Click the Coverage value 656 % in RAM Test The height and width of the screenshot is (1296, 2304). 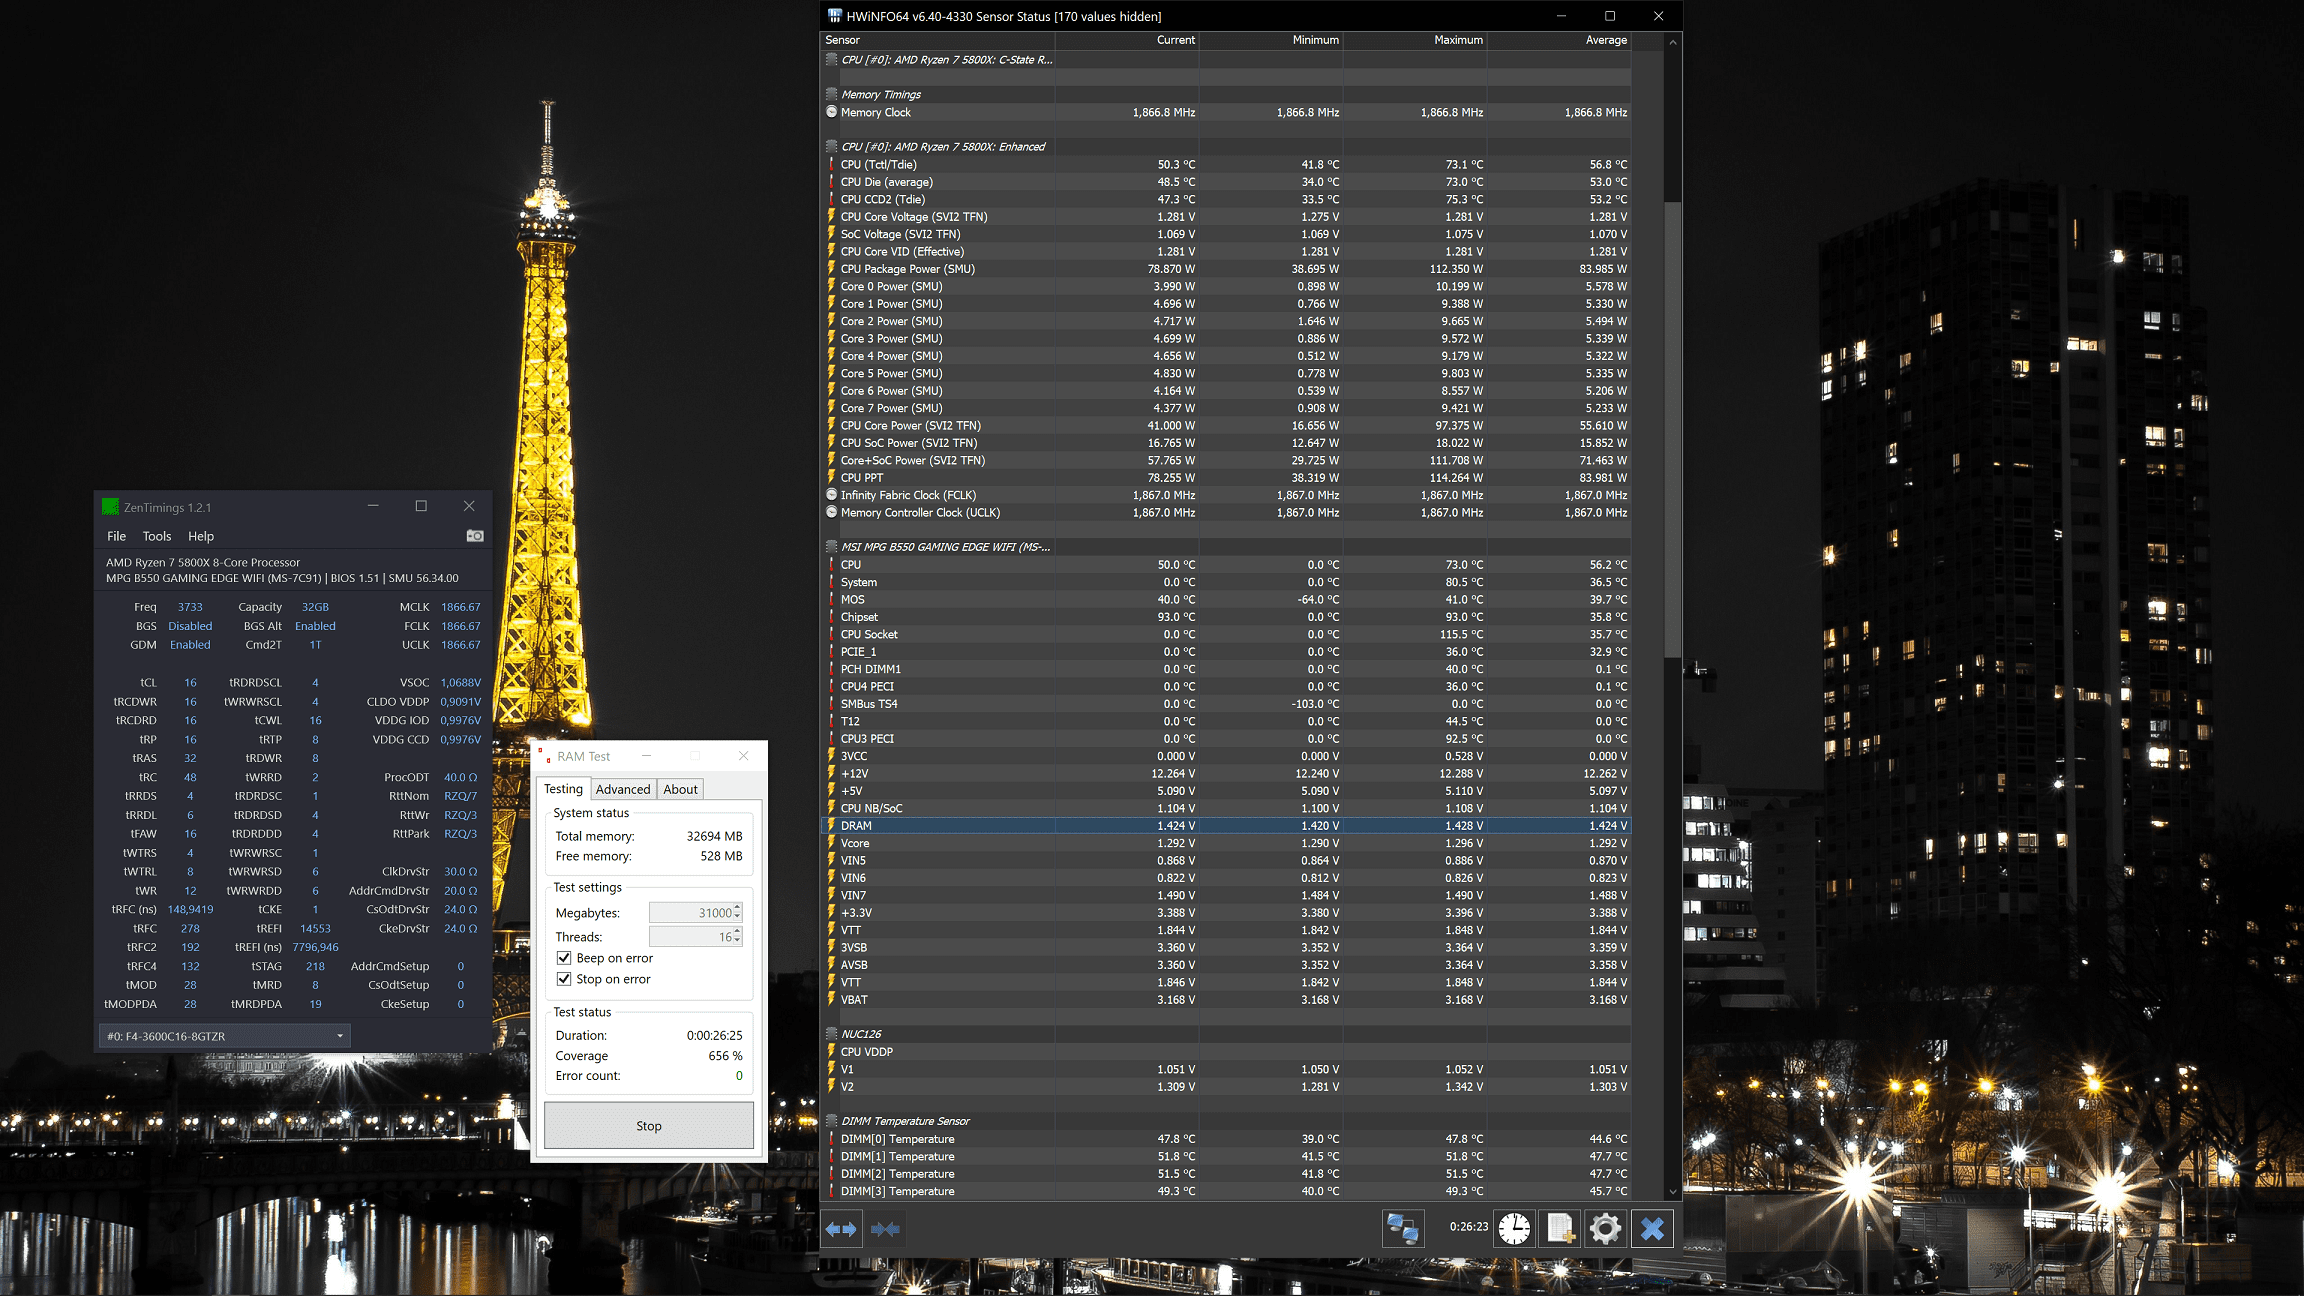coord(725,1056)
